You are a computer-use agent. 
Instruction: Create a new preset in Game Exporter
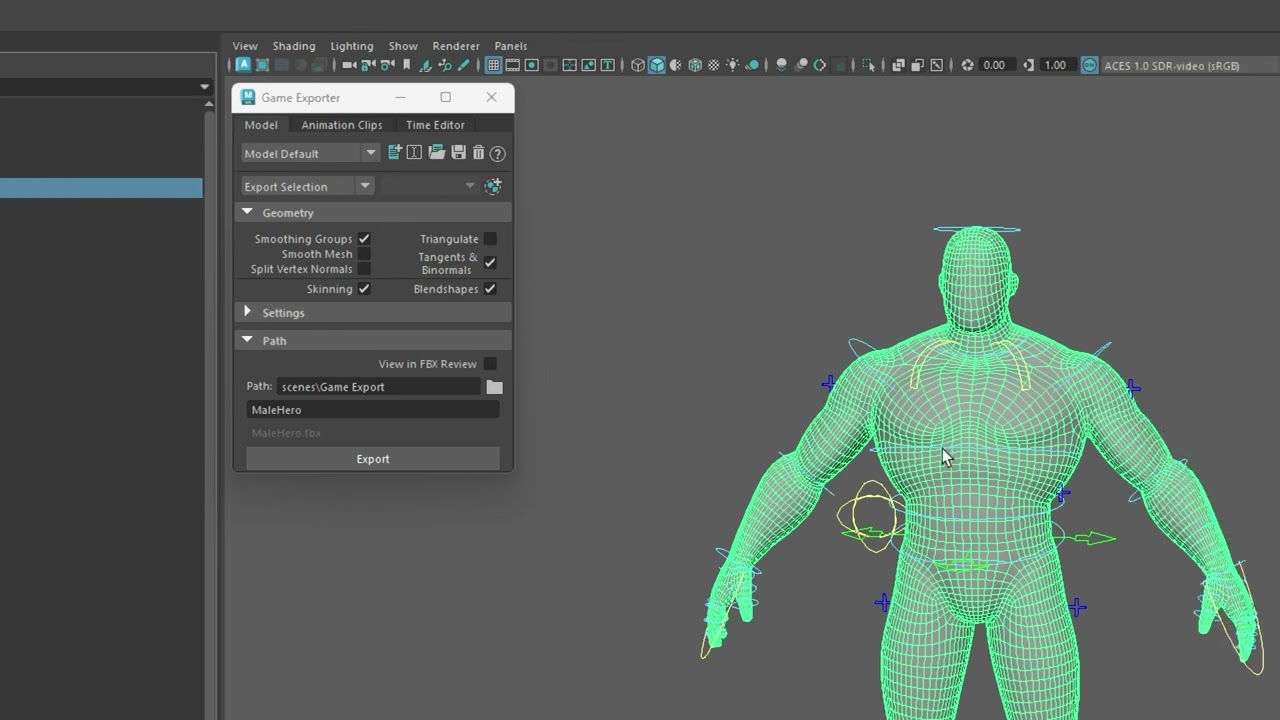395,152
